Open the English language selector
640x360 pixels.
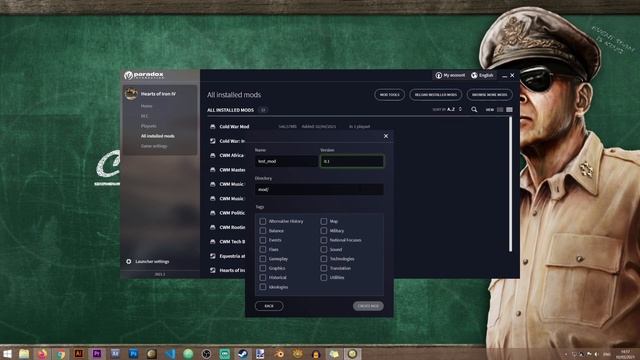[482, 76]
